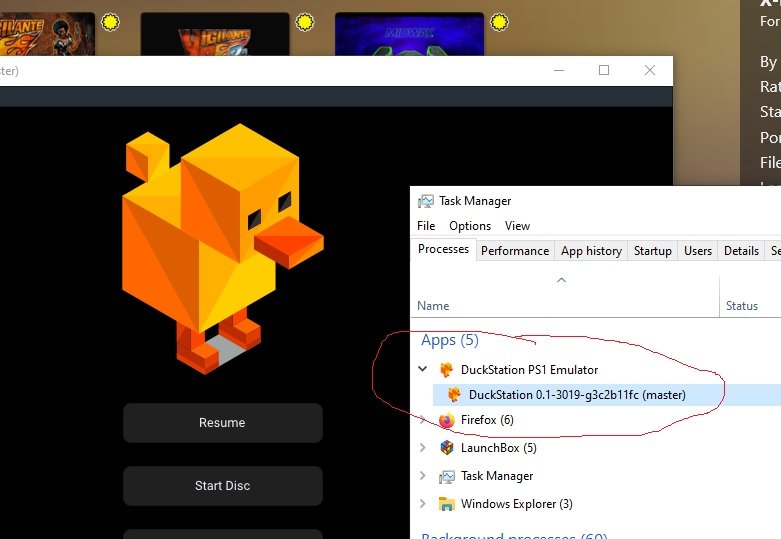The width and height of the screenshot is (781, 539).
Task: Open the View menu in Task Manager
Action: click(517, 226)
